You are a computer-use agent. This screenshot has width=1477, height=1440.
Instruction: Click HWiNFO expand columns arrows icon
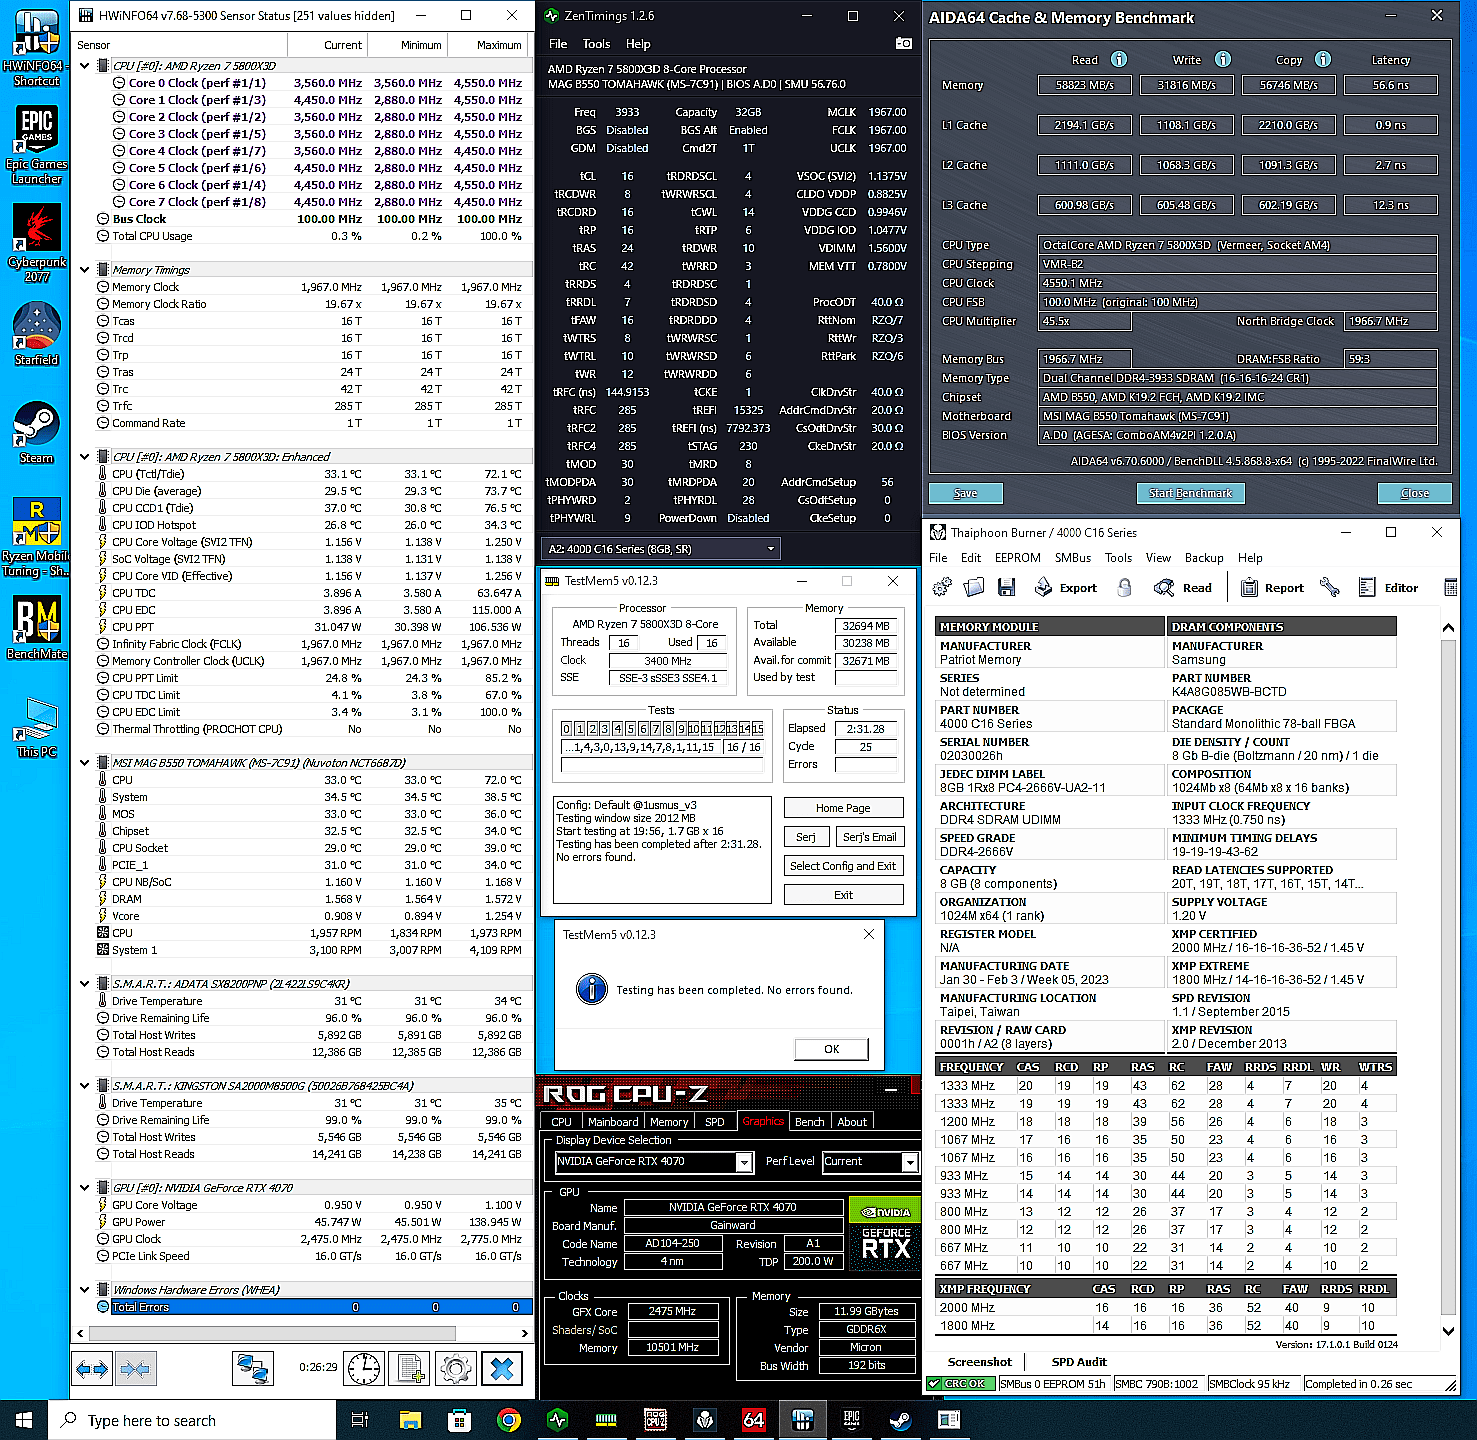[92, 1369]
